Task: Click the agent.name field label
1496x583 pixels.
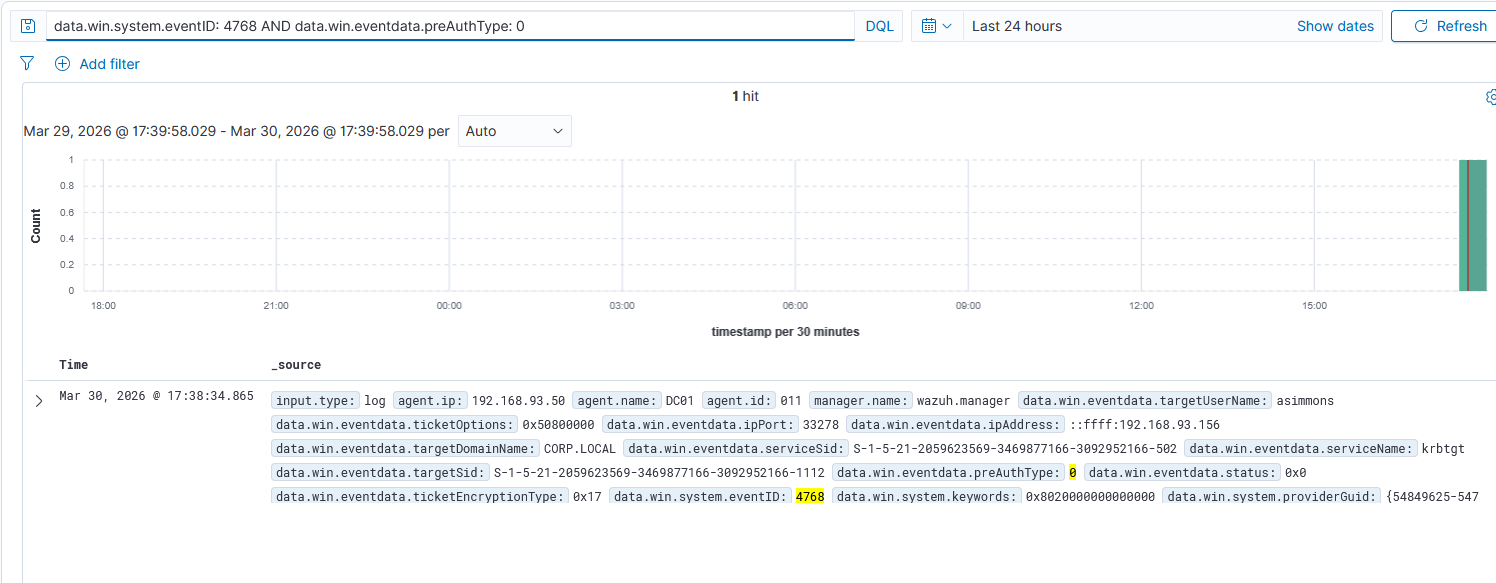Action: click(x=617, y=401)
